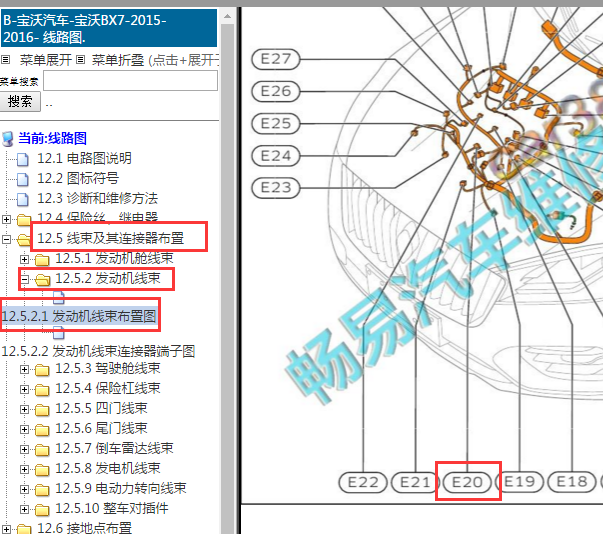
Task: Click document icon of 12.3 诊断和维修方法
Action: coord(23,199)
